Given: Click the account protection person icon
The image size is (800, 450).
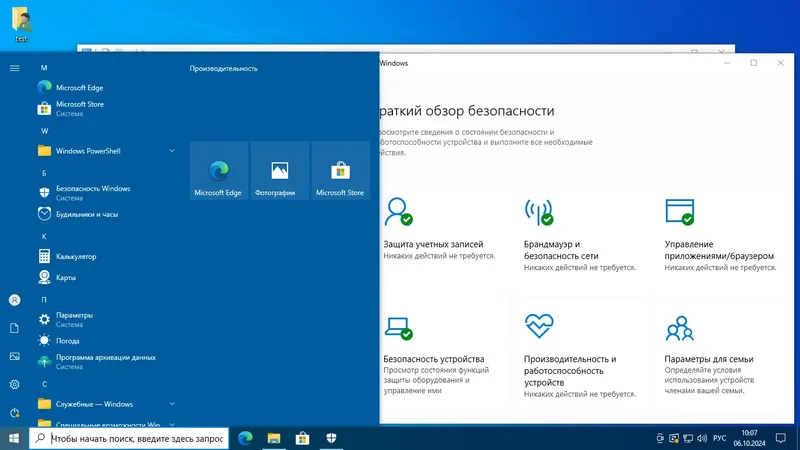Looking at the screenshot, I should pos(398,212).
